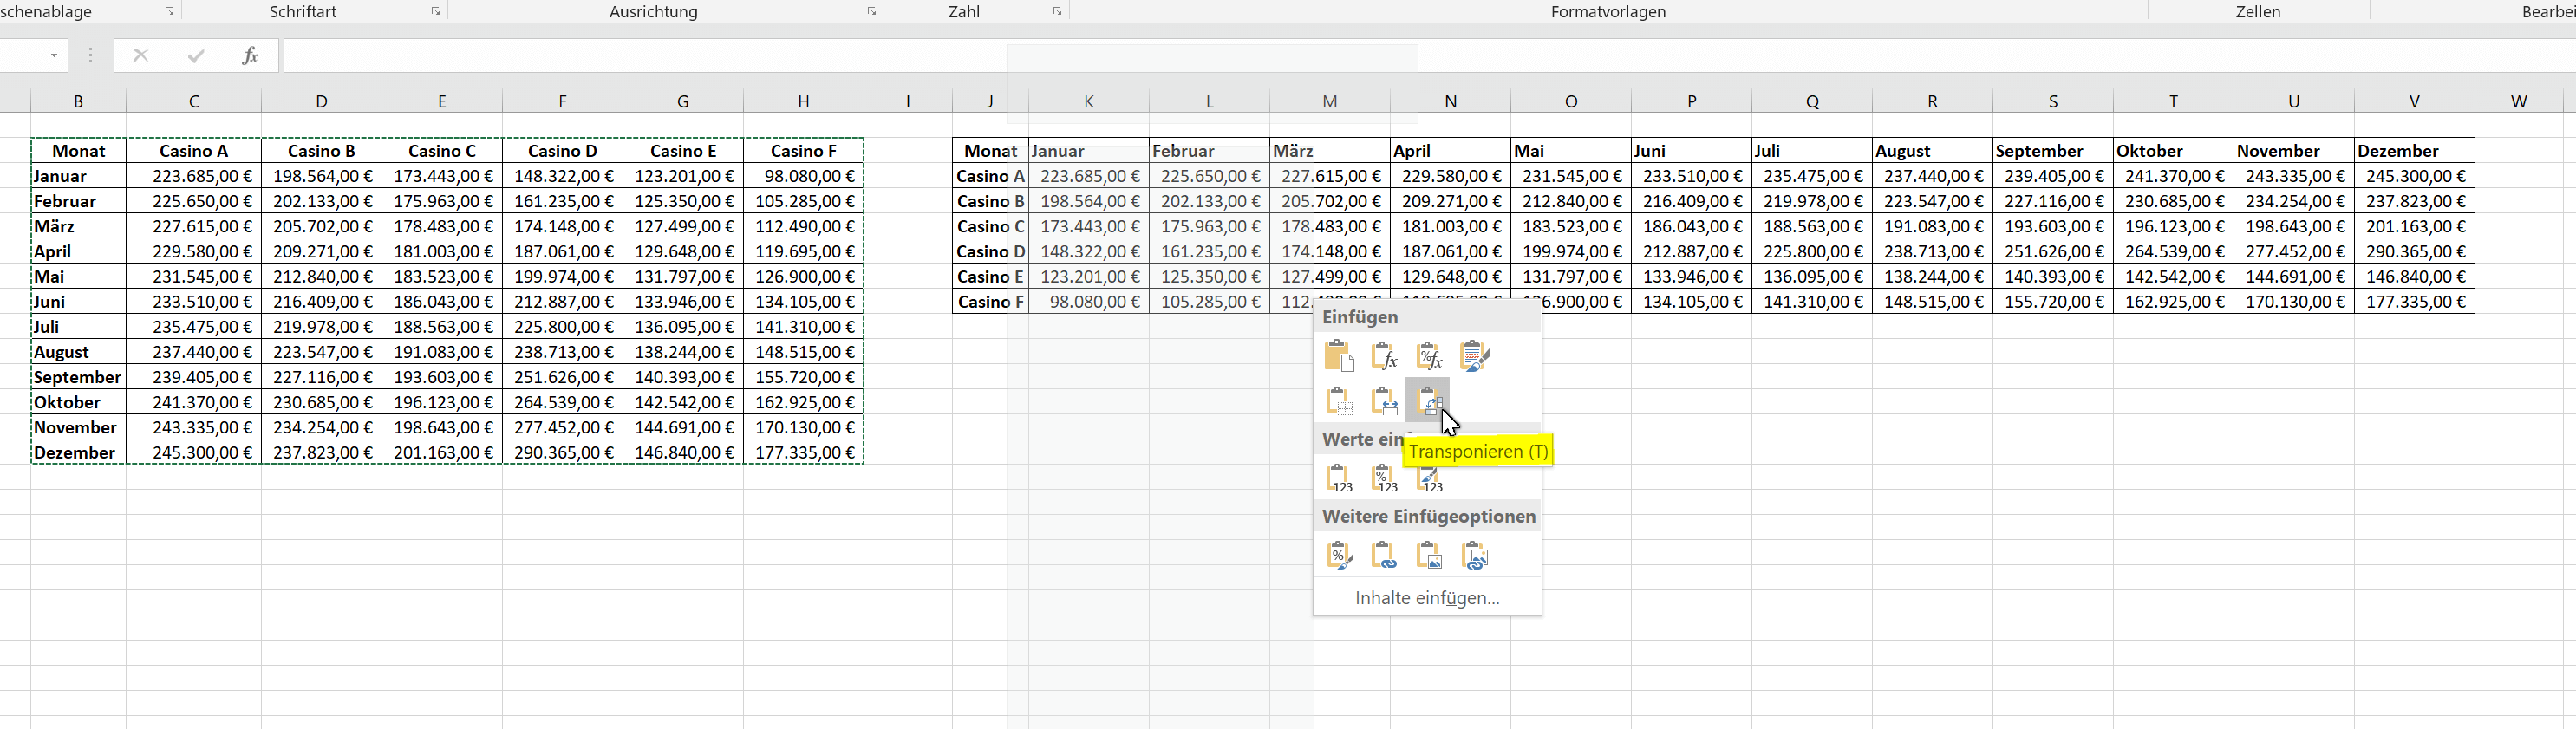The height and width of the screenshot is (729, 2576).
Task: Select cell with 245.300,00 € in column V
Action: pyautogui.click(x=2415, y=176)
